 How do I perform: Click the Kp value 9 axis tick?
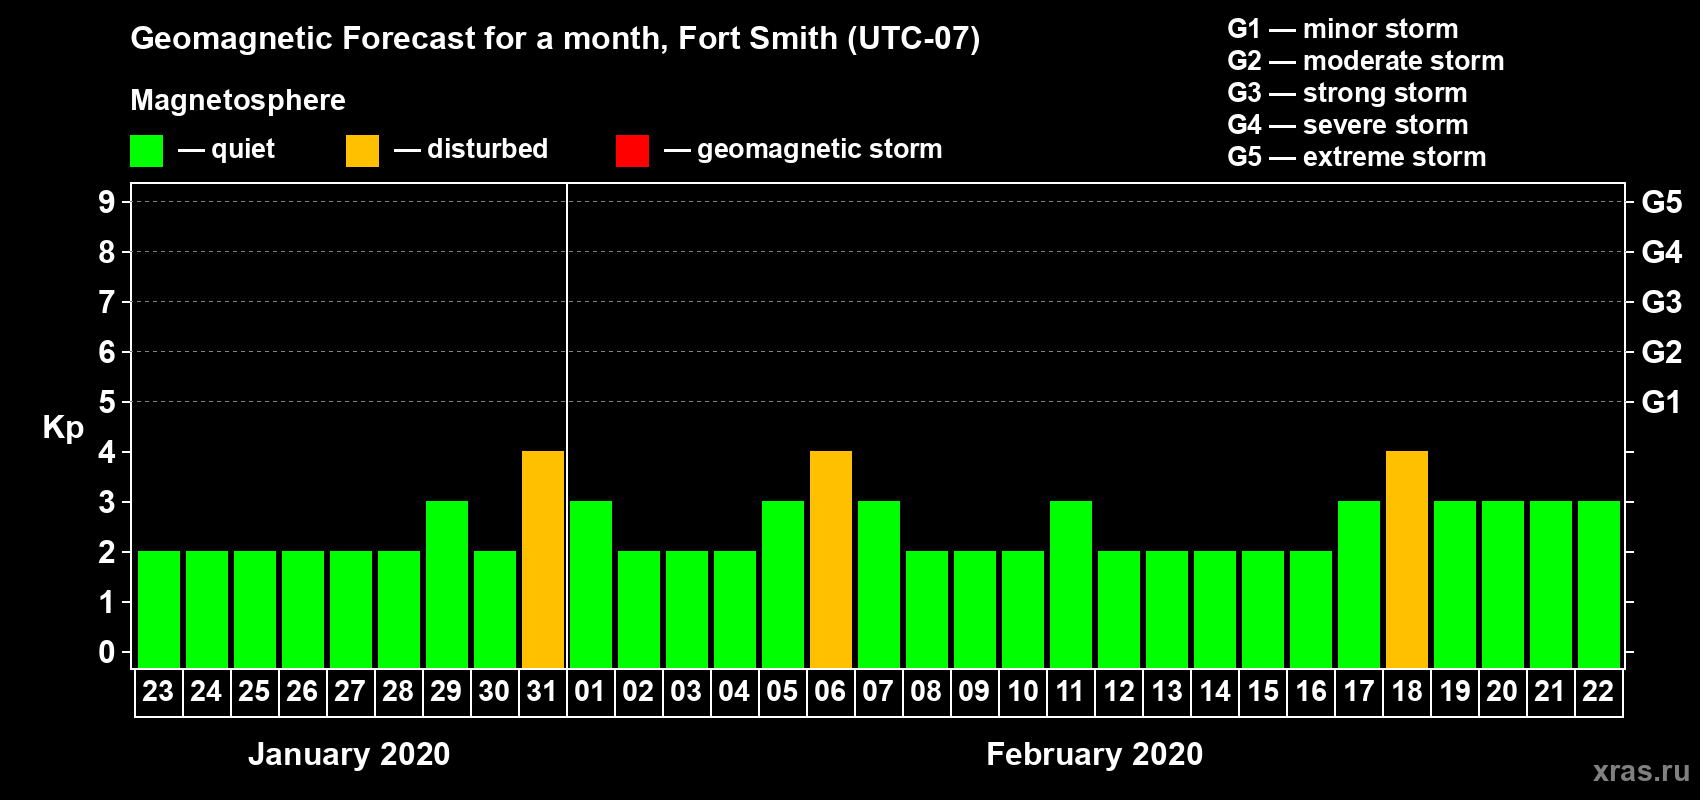point(107,202)
